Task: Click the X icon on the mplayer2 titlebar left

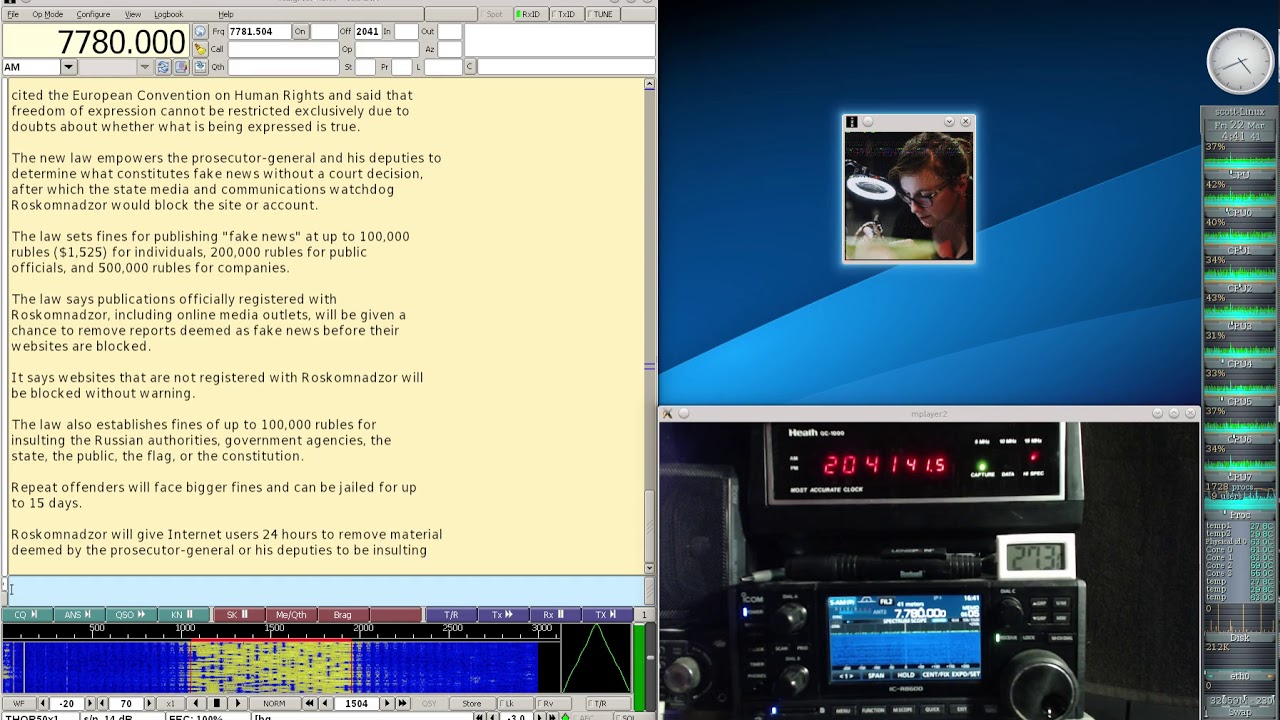Action: tap(668, 413)
